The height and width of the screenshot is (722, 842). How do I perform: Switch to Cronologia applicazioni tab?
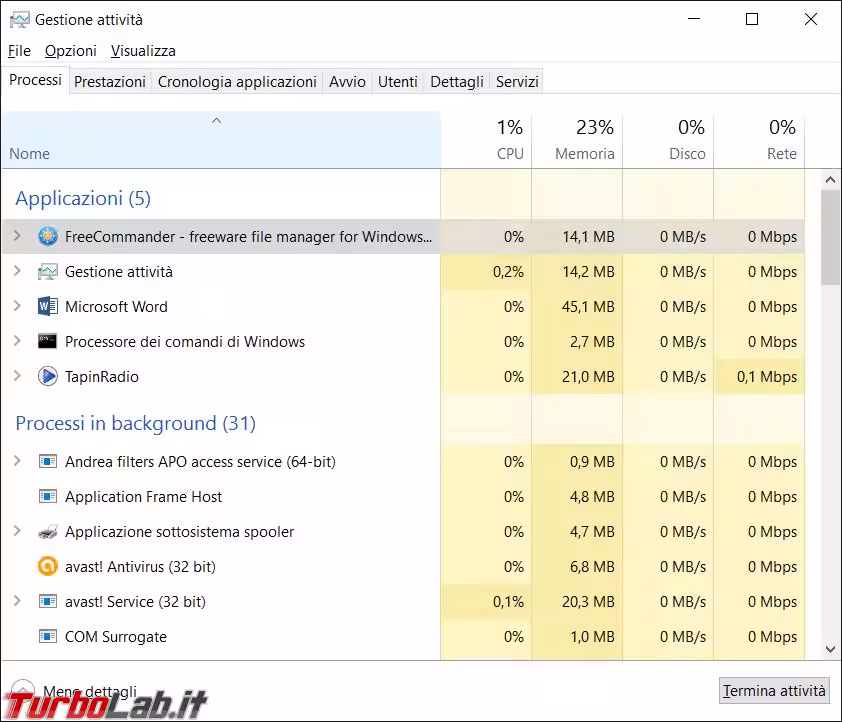[237, 82]
